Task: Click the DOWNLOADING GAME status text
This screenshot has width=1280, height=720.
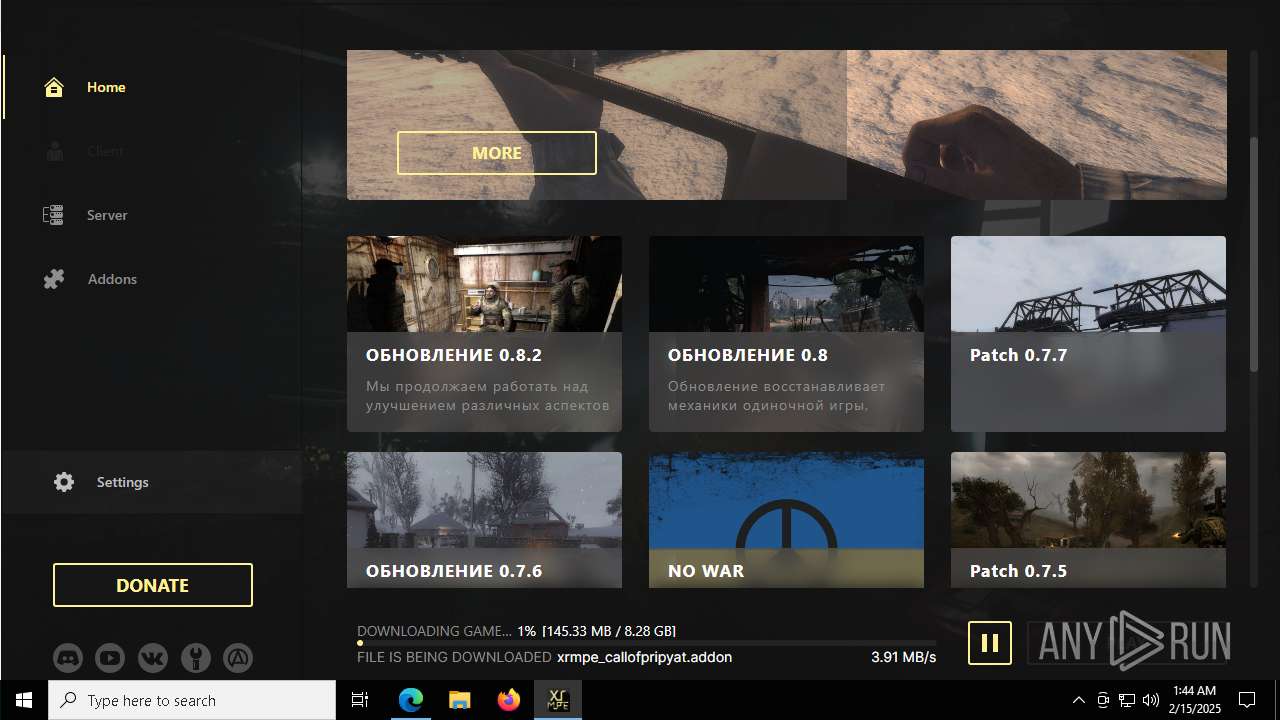Action: [x=434, y=631]
